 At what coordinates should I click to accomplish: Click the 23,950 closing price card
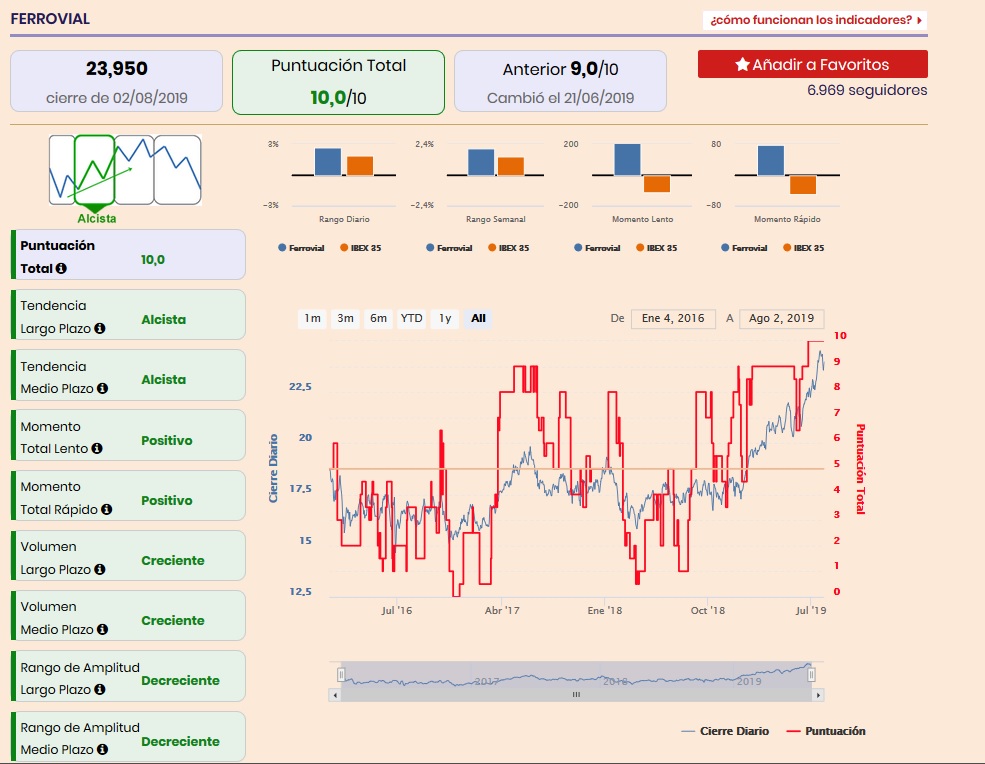116,81
